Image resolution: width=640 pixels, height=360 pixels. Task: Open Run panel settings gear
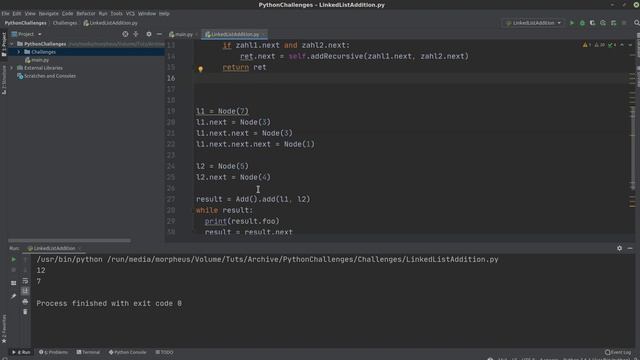tap(620, 248)
